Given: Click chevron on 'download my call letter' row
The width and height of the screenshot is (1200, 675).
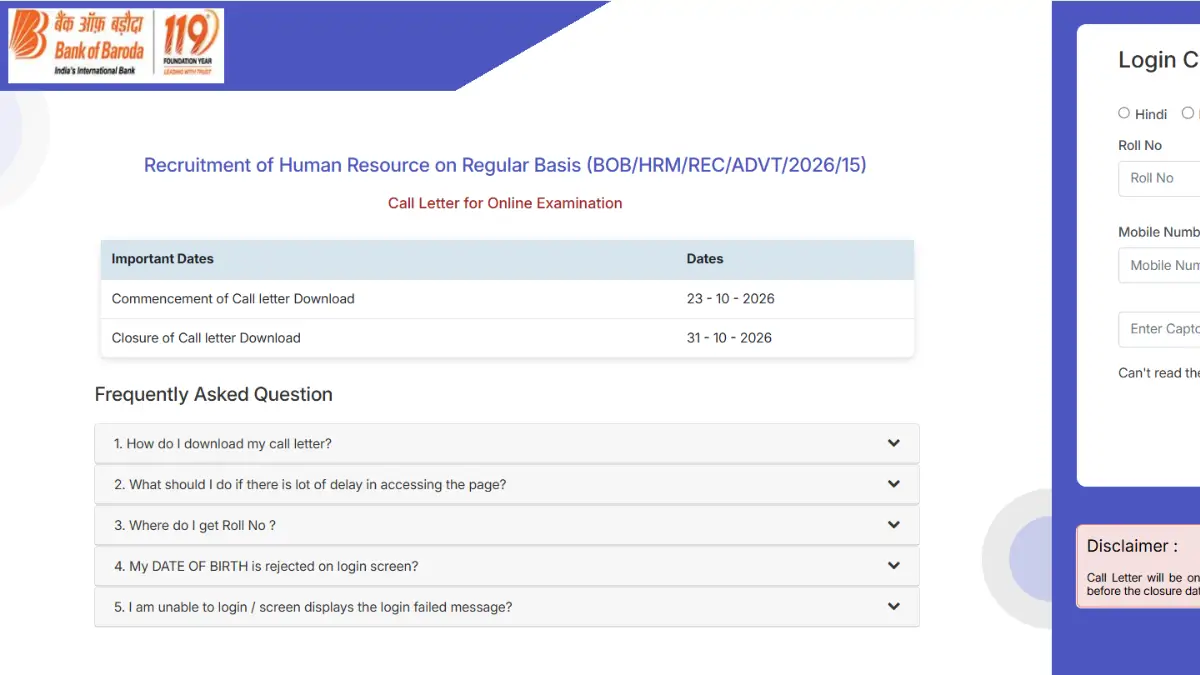Looking at the screenshot, I should point(894,443).
